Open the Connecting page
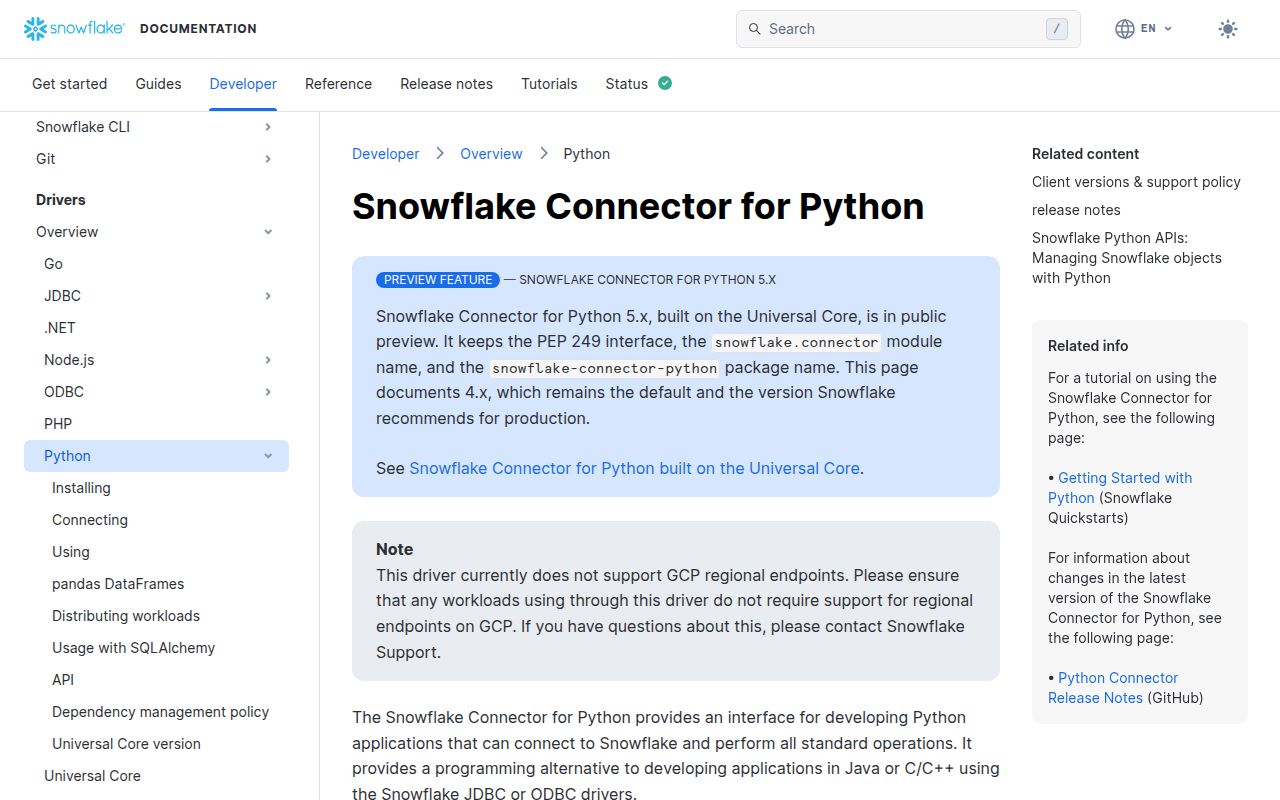The image size is (1280, 800). (90, 520)
